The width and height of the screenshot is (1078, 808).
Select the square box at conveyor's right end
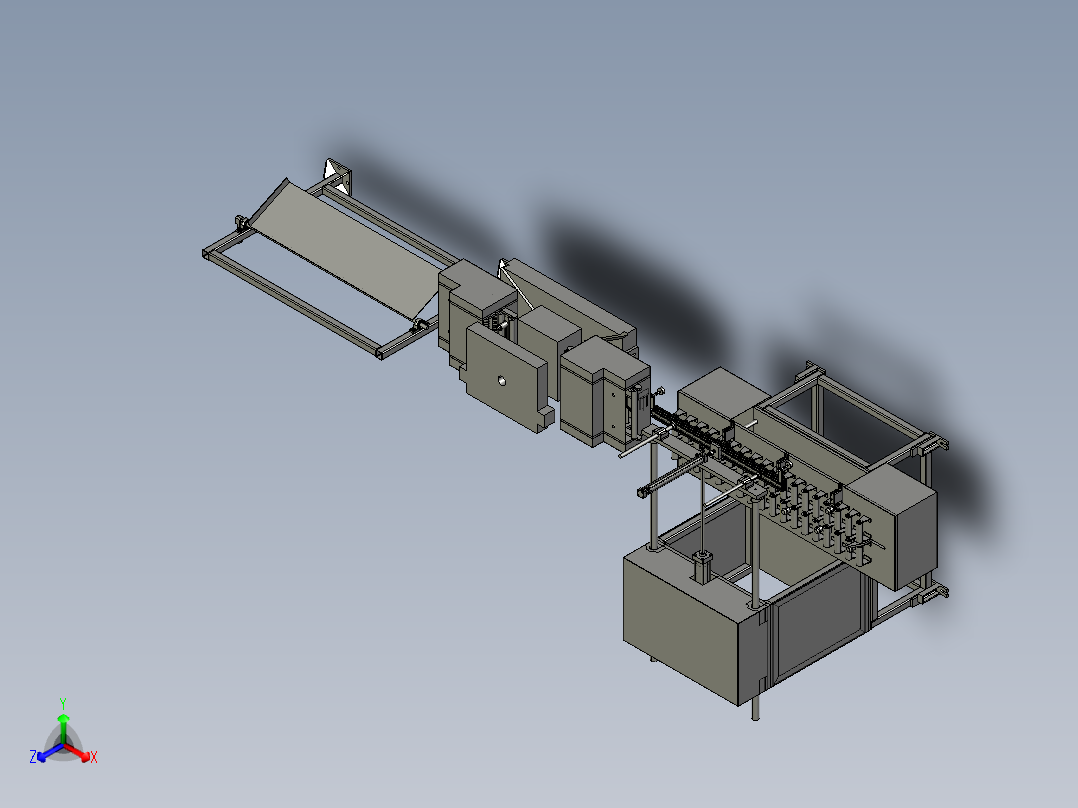pyautogui.click(x=892, y=526)
